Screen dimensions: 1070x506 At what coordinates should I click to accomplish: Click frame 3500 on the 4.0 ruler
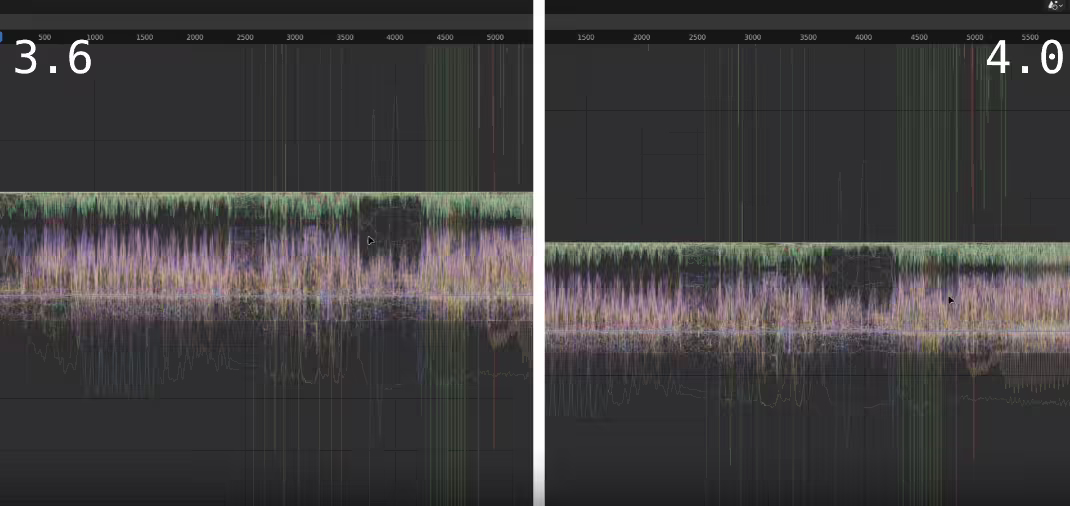808,38
